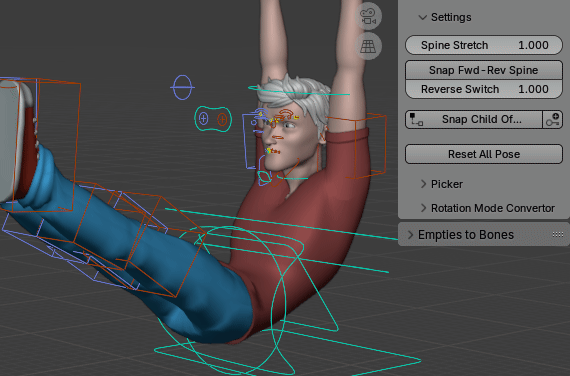This screenshot has width=570, height=376.
Task: Select the blue circle bone control above head
Action: [182, 87]
